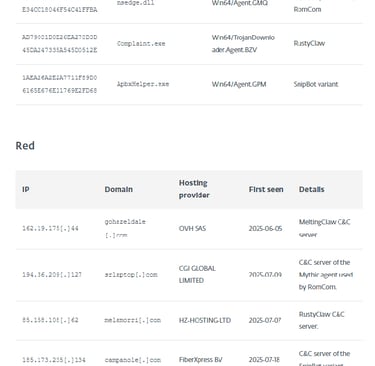Click the SnipBot variant description cell
375x366 pixels.
tap(316, 84)
